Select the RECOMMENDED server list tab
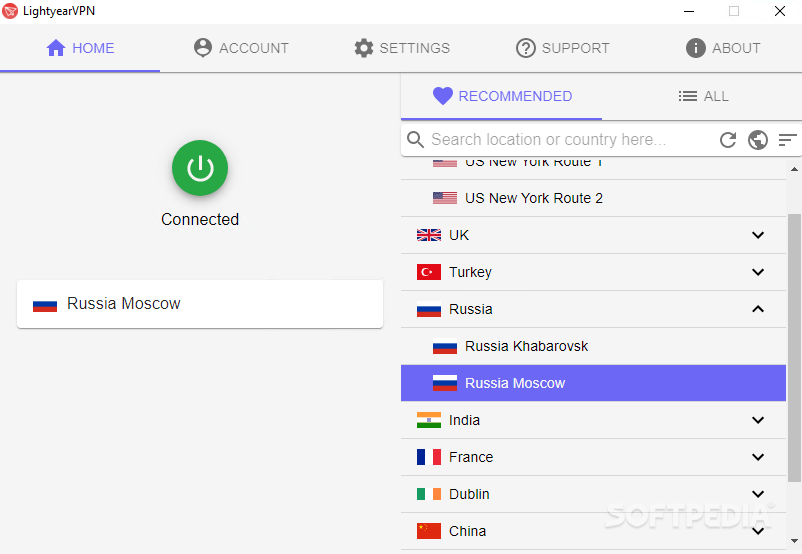This screenshot has height=554, width=802. (x=502, y=96)
